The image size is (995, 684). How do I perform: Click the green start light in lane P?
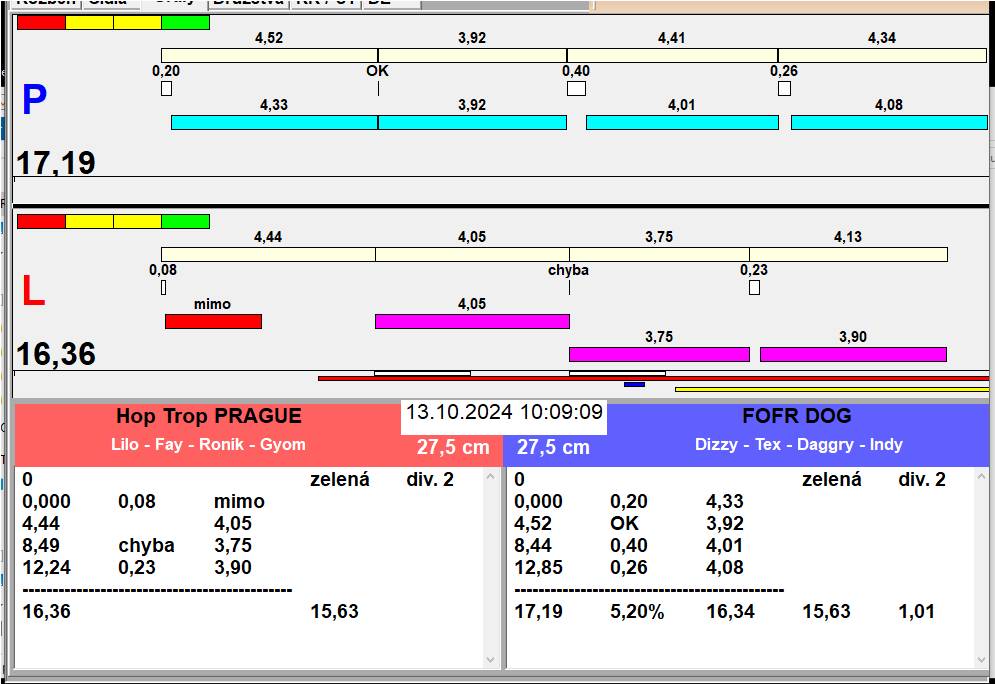click(x=185, y=23)
